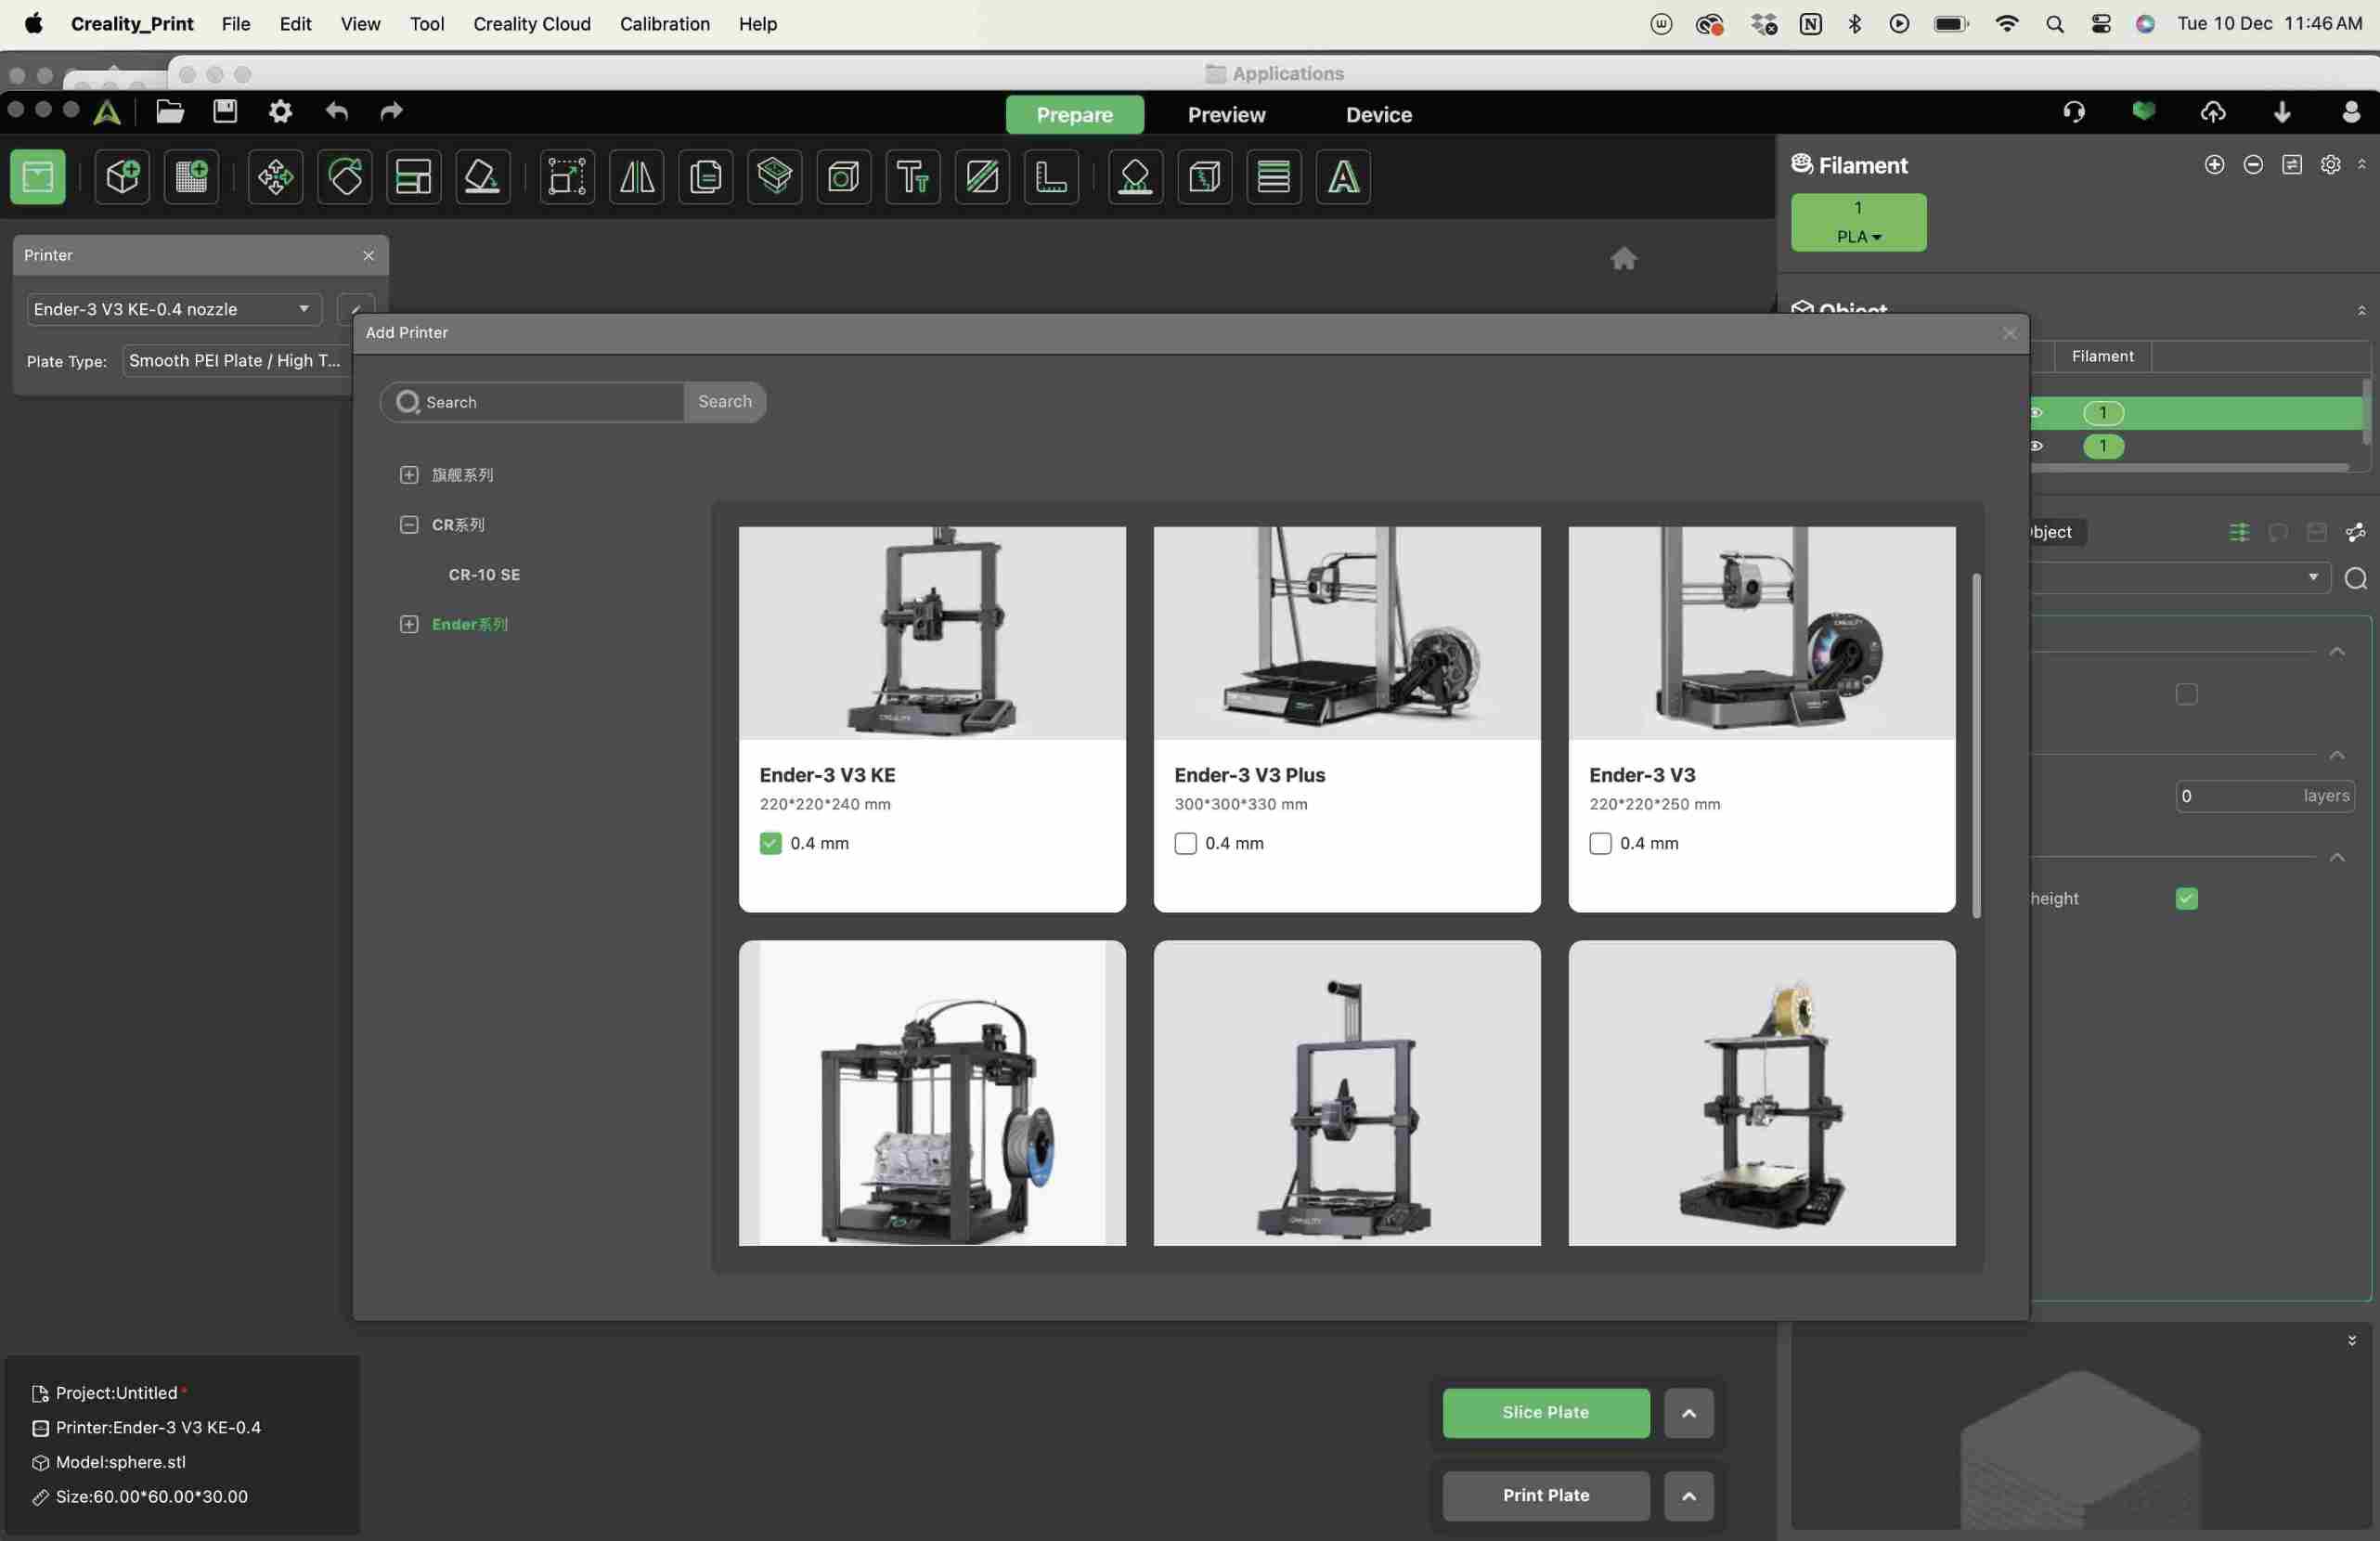This screenshot has width=2380, height=1541.
Task: Open the user account profile icon
Action: coord(2352,111)
